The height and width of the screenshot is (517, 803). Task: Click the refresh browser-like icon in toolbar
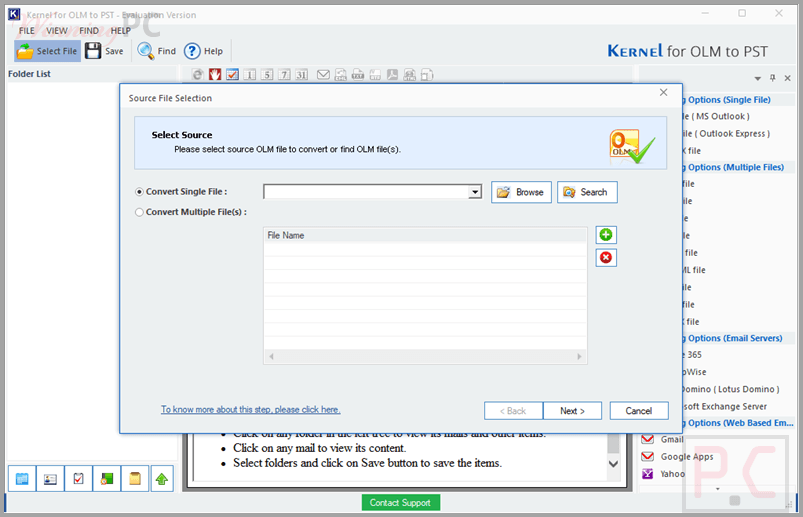(x=198, y=75)
